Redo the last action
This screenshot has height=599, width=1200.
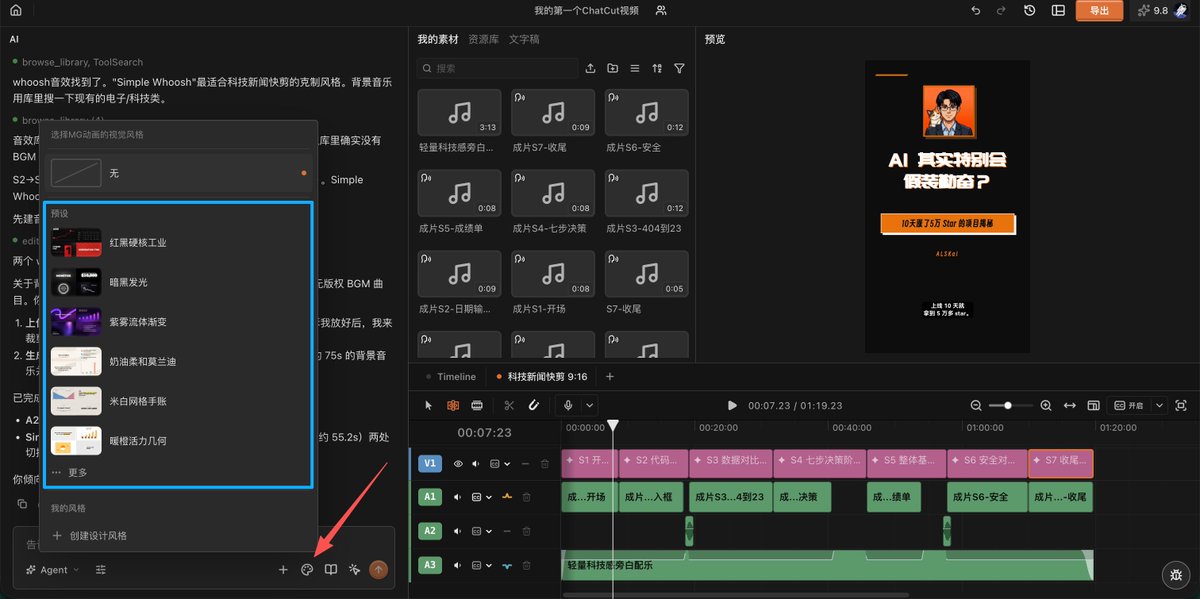click(1002, 10)
